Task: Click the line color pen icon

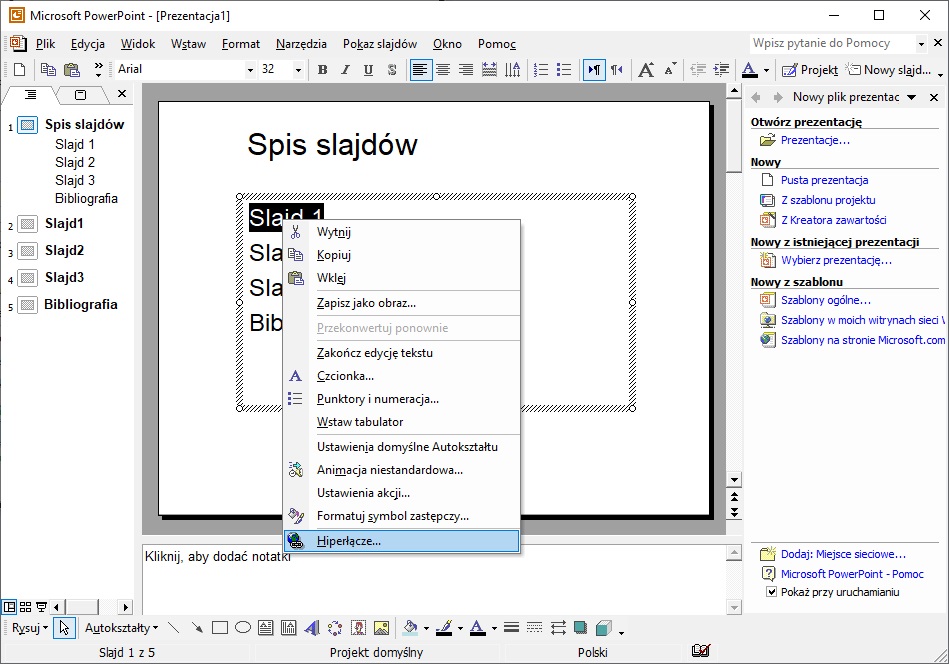Action: [445, 628]
